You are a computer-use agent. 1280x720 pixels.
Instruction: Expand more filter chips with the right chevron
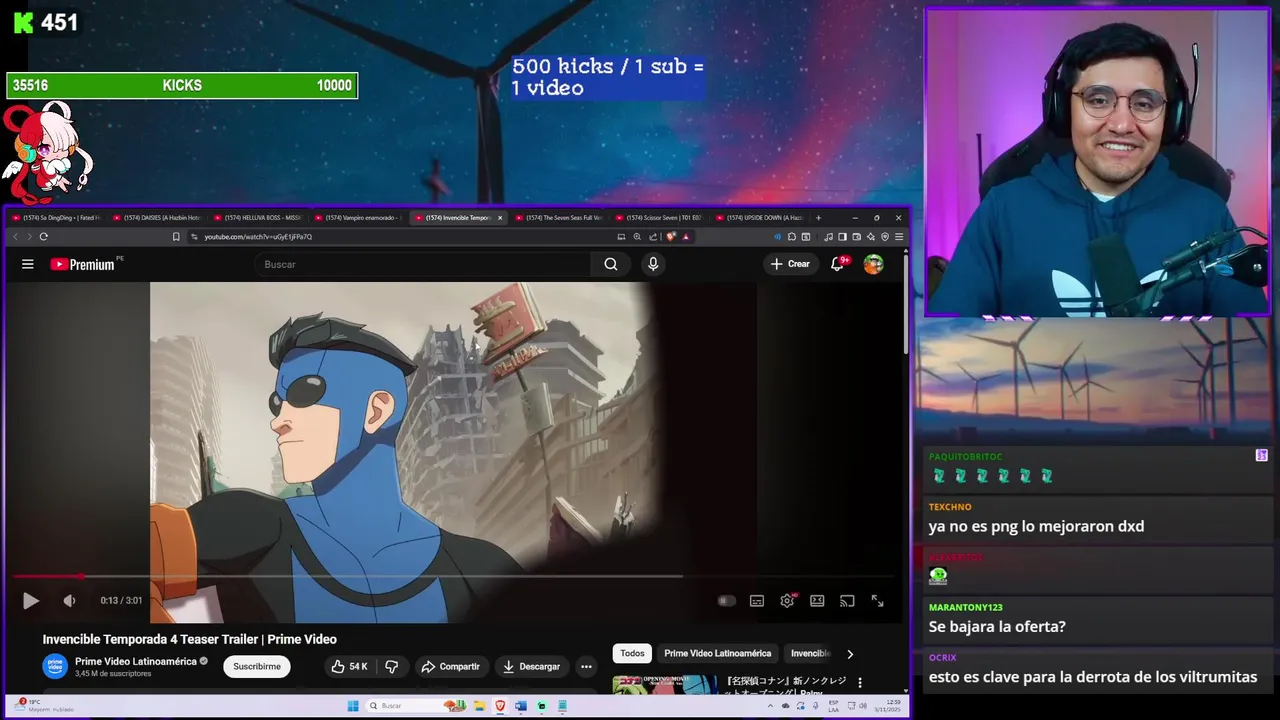tap(850, 654)
